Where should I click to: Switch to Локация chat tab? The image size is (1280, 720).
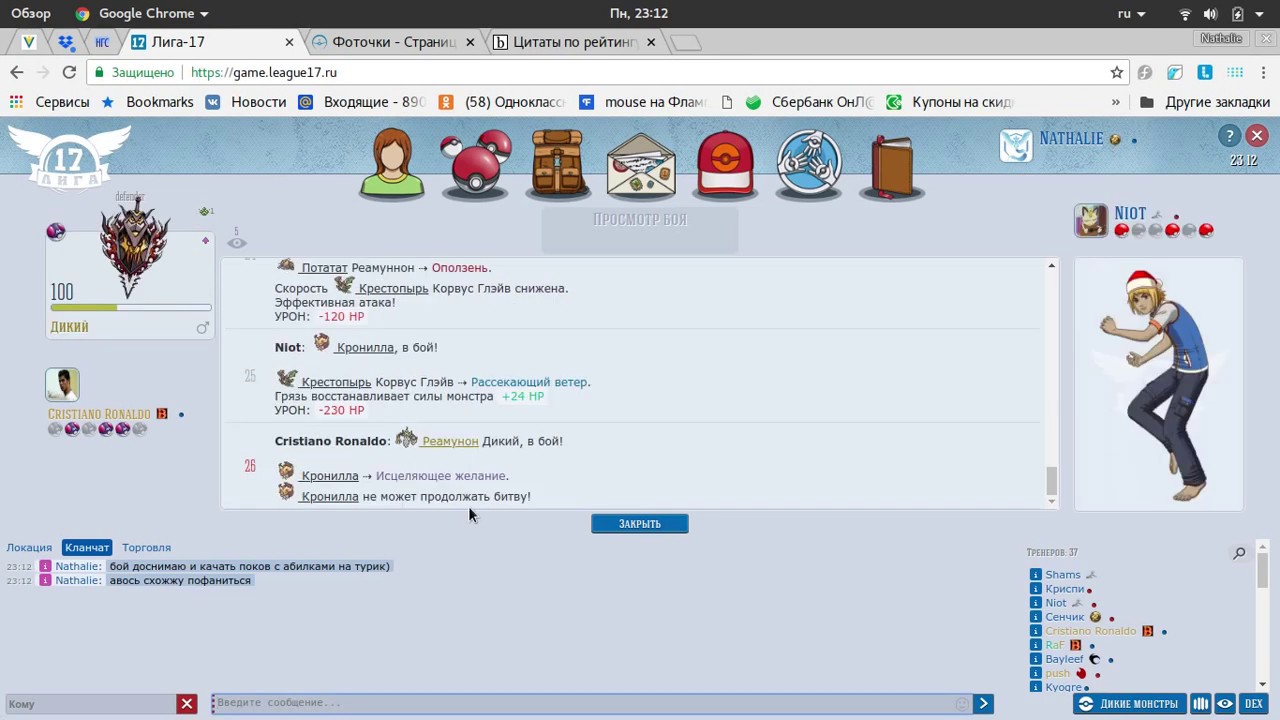pos(29,548)
